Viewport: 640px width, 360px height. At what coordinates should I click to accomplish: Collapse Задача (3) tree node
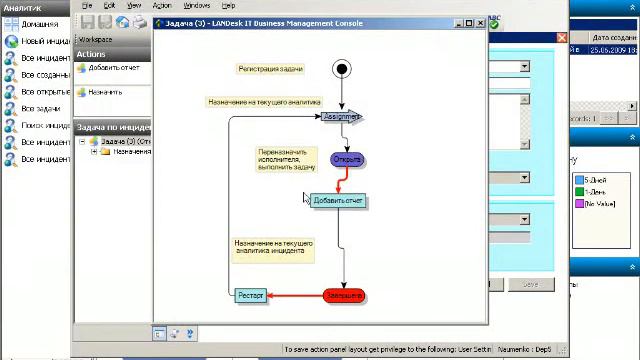[82, 142]
